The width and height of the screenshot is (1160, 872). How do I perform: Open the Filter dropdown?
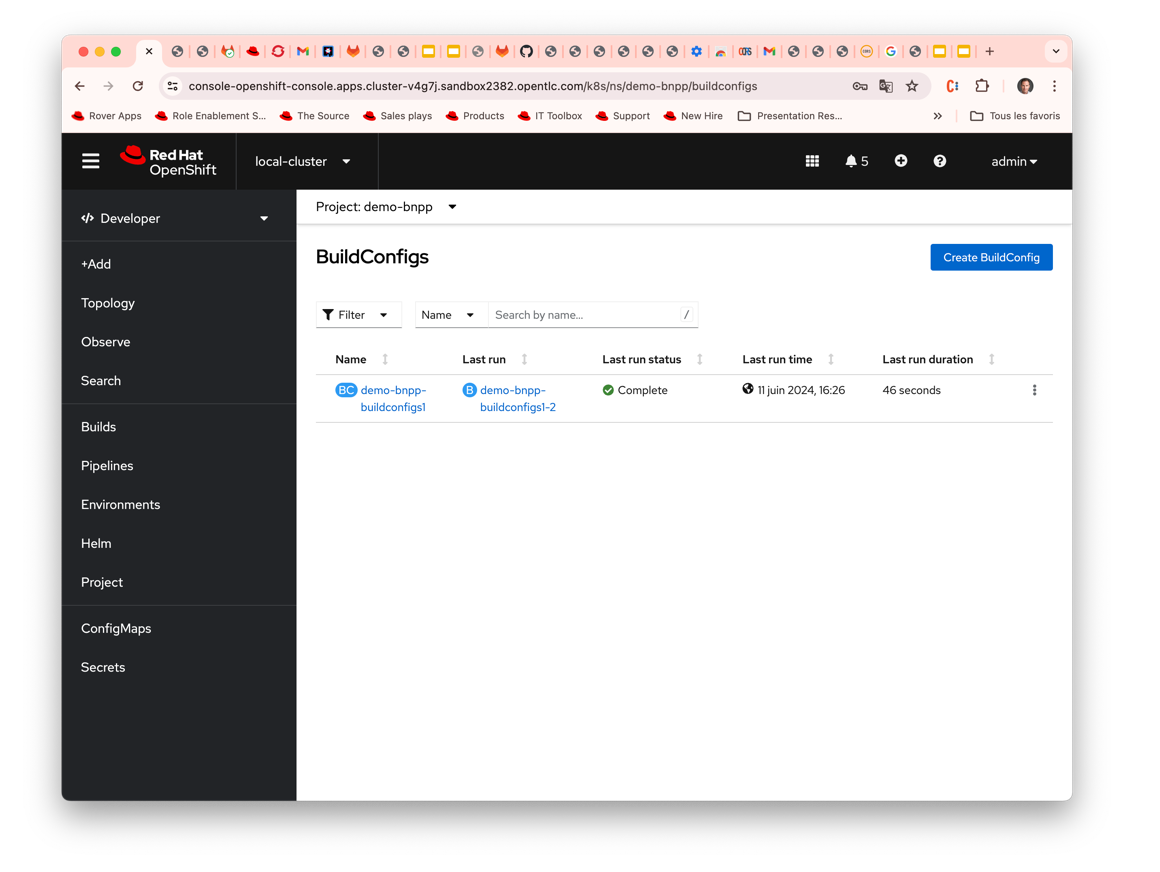click(x=358, y=314)
